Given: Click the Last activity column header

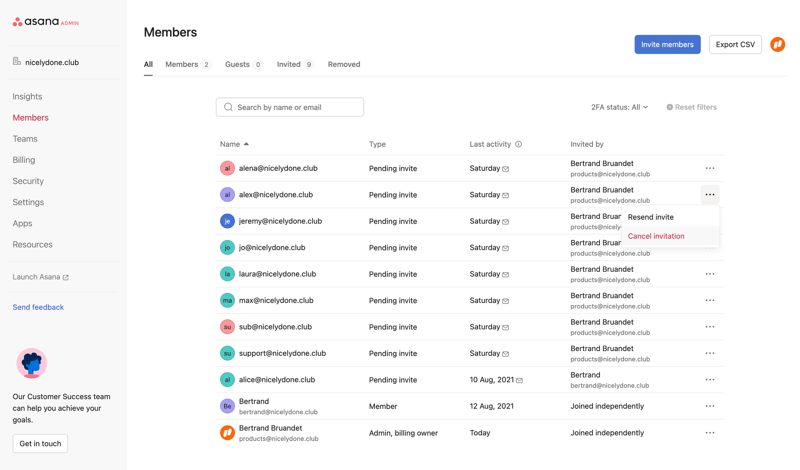Looking at the screenshot, I should point(490,144).
